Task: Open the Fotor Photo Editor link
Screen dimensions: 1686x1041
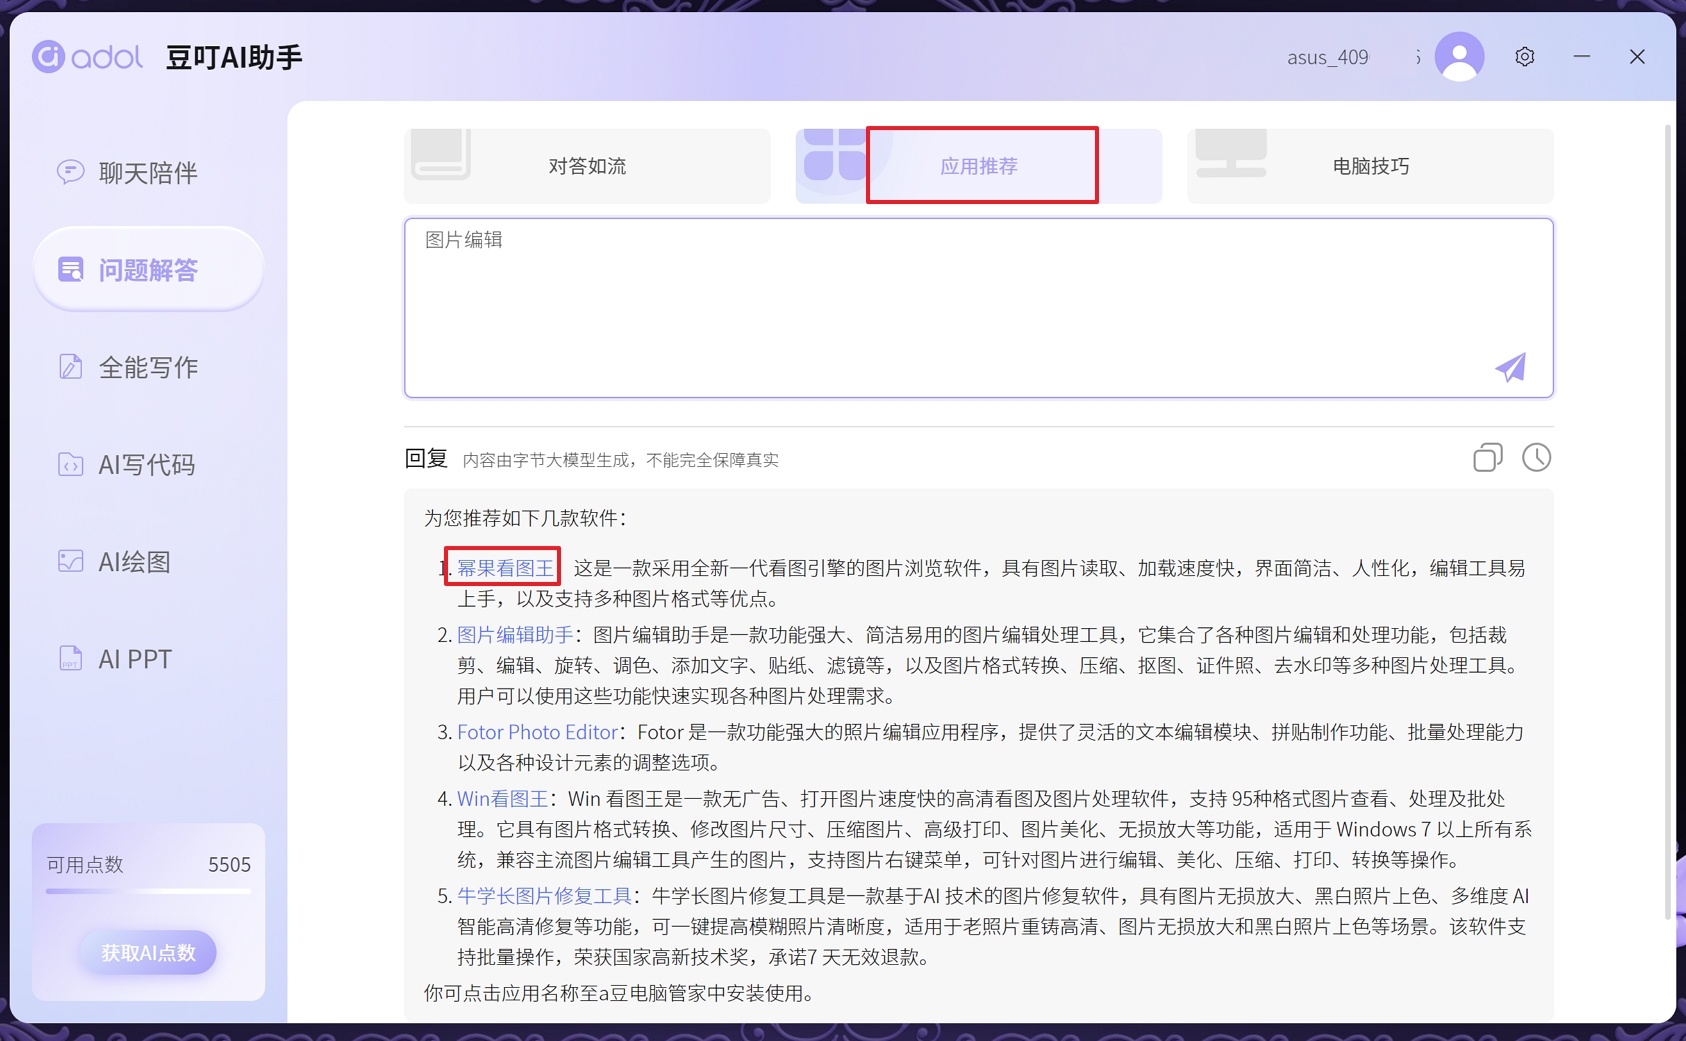Action: coord(538,732)
